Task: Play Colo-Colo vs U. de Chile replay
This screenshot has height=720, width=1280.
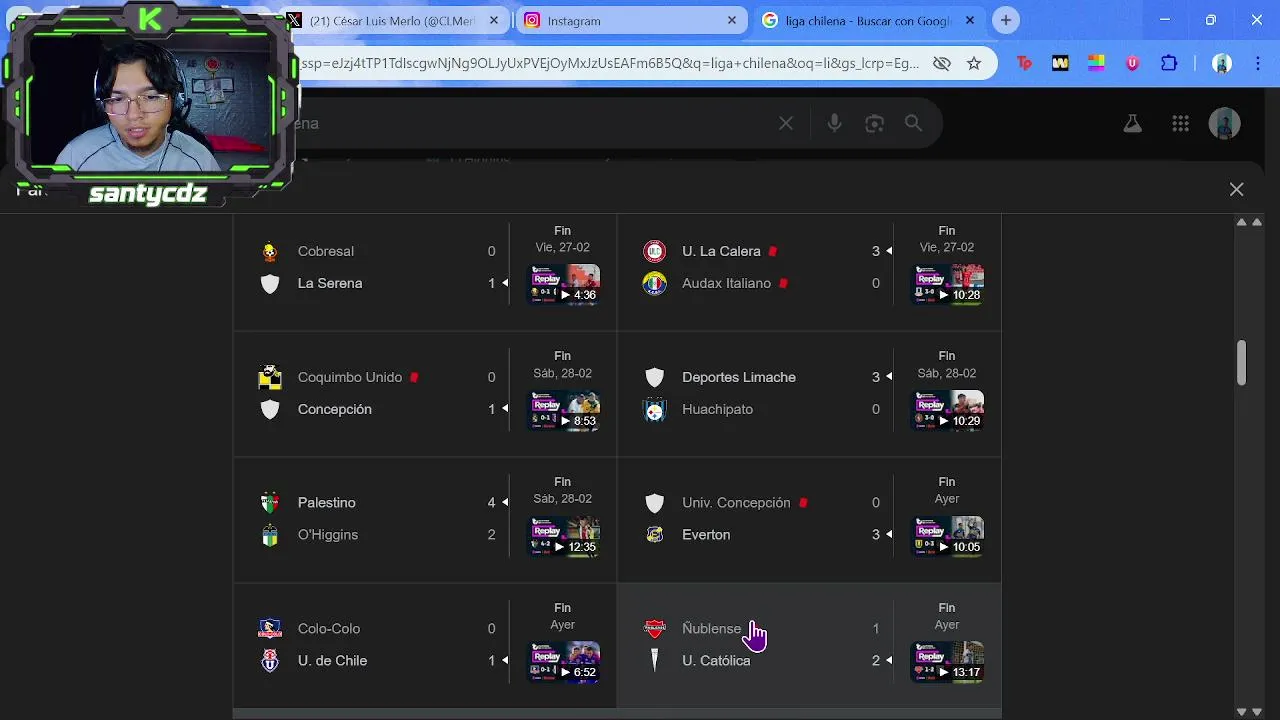Action: [x=564, y=662]
